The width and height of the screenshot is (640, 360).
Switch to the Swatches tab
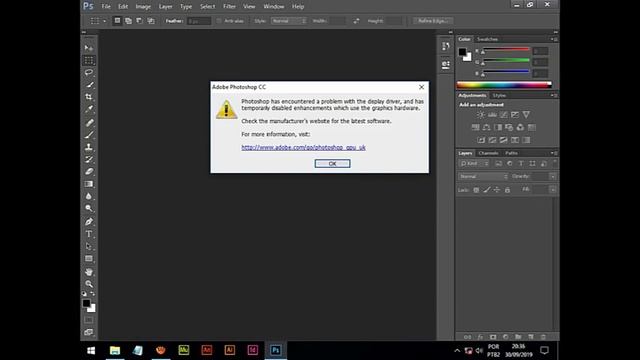click(487, 39)
